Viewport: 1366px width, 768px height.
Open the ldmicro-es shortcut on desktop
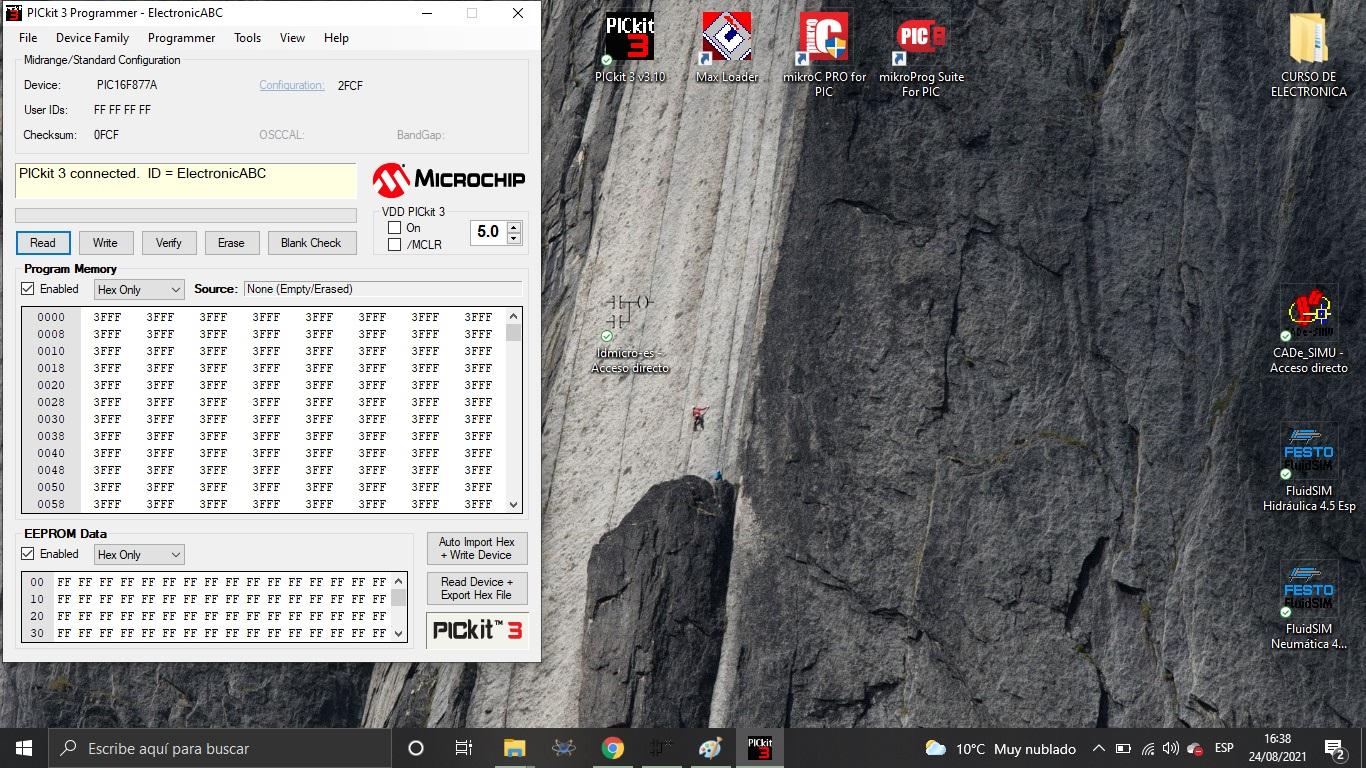(x=629, y=333)
